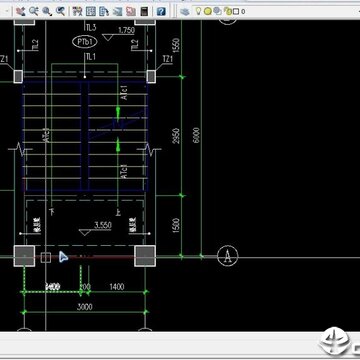Open Help with the question mark icon
Viewport: 360px width, 360px height.
tap(161, 11)
